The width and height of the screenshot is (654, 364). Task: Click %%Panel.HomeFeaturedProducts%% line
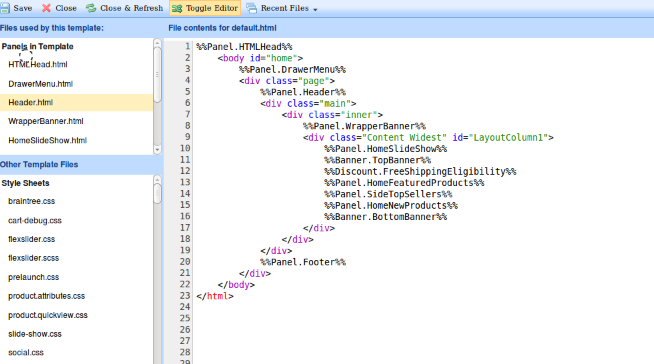405,183
